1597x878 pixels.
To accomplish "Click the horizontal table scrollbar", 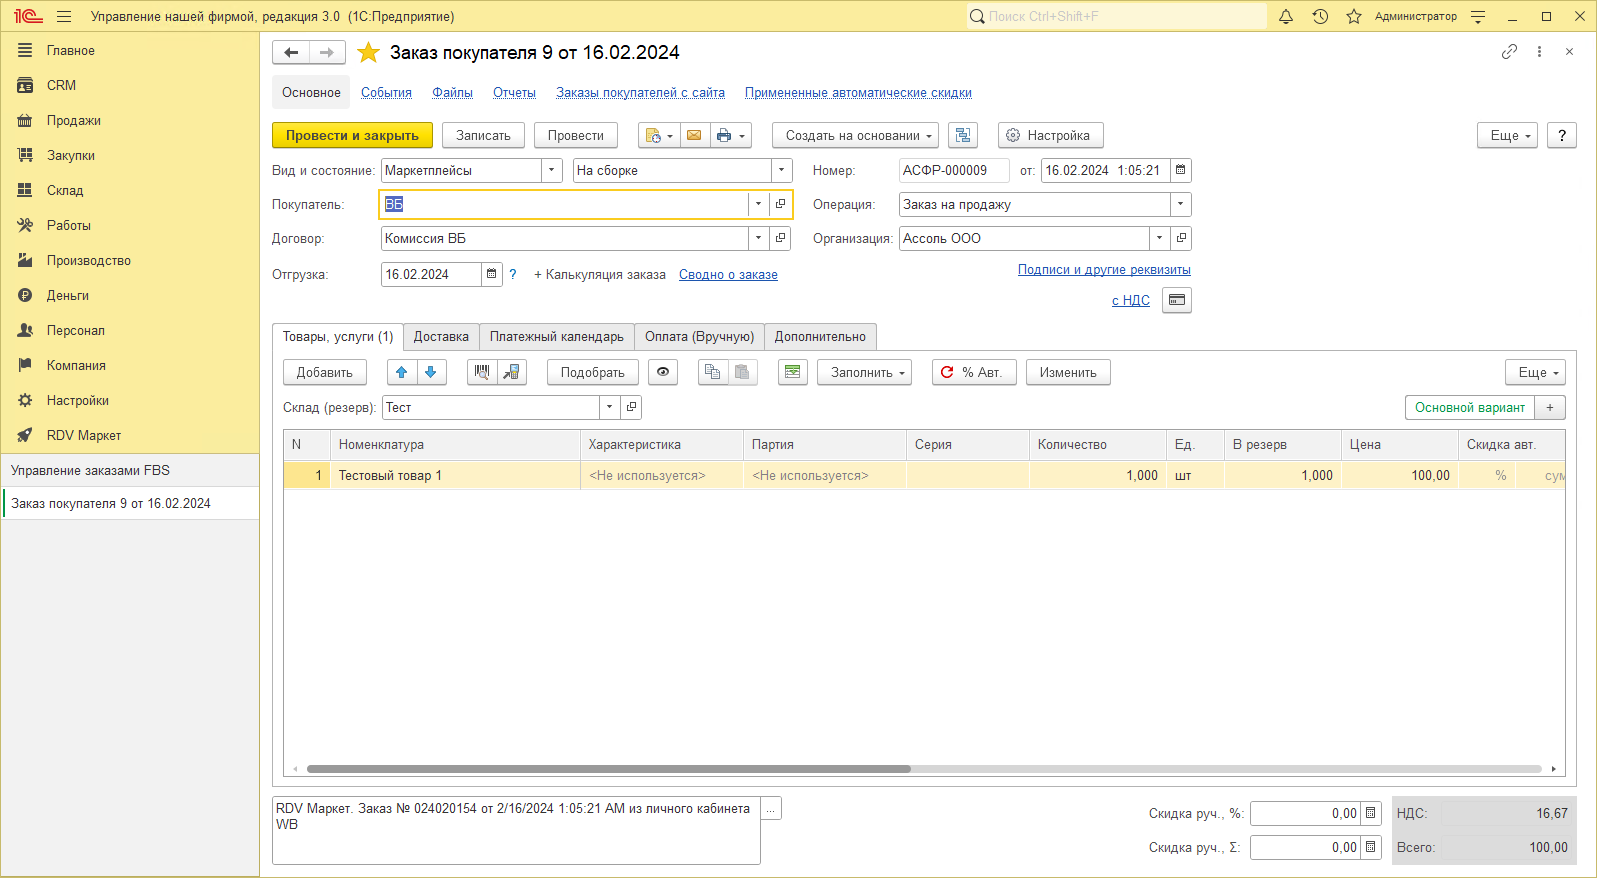I will click(x=608, y=769).
